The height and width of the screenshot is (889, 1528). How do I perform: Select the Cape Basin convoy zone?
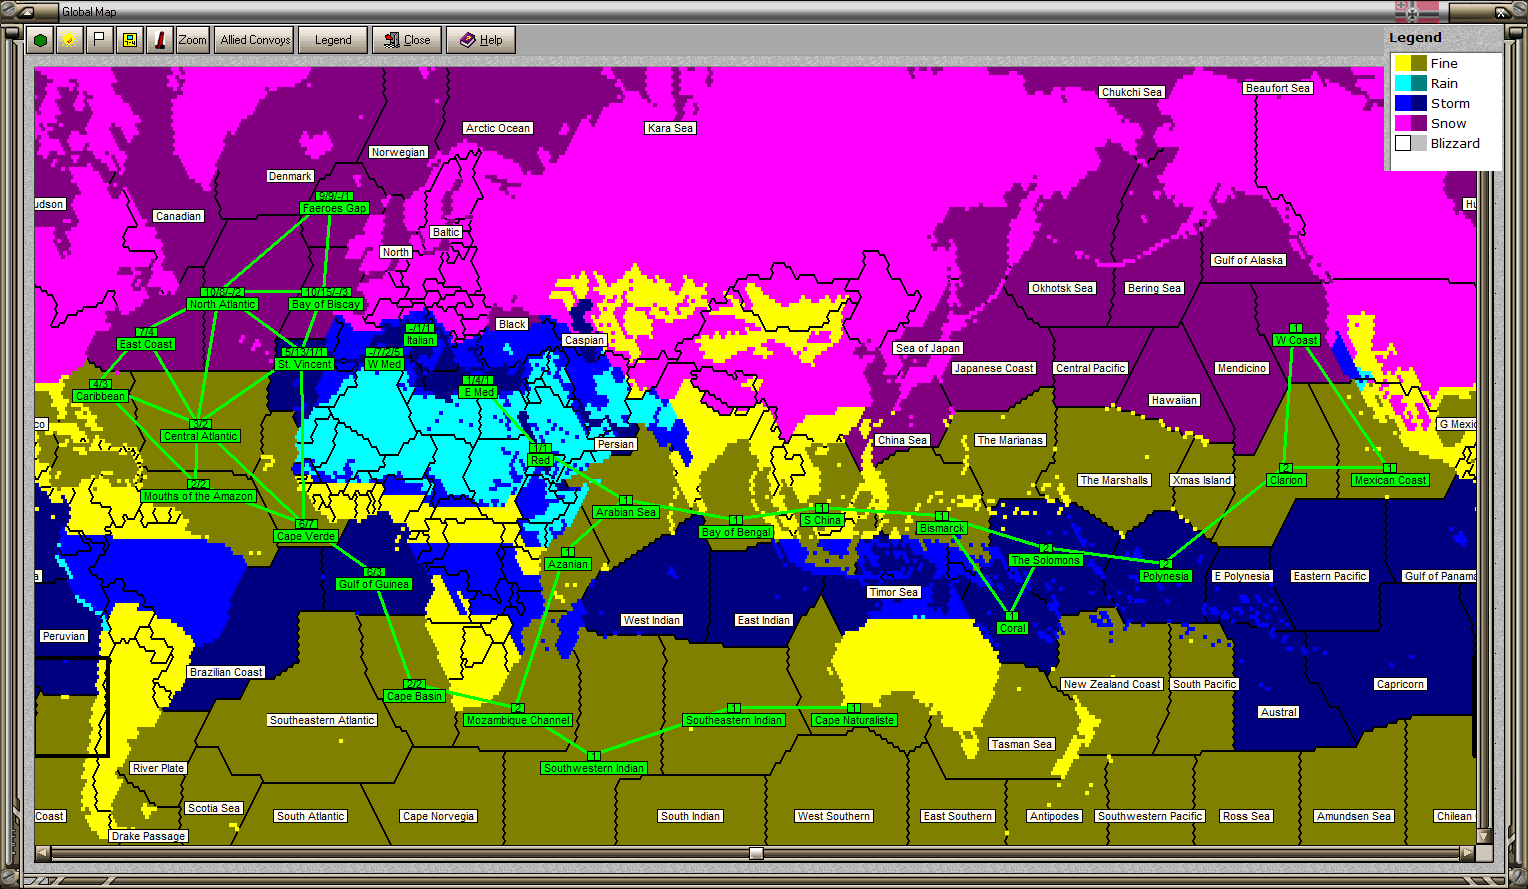tap(414, 696)
